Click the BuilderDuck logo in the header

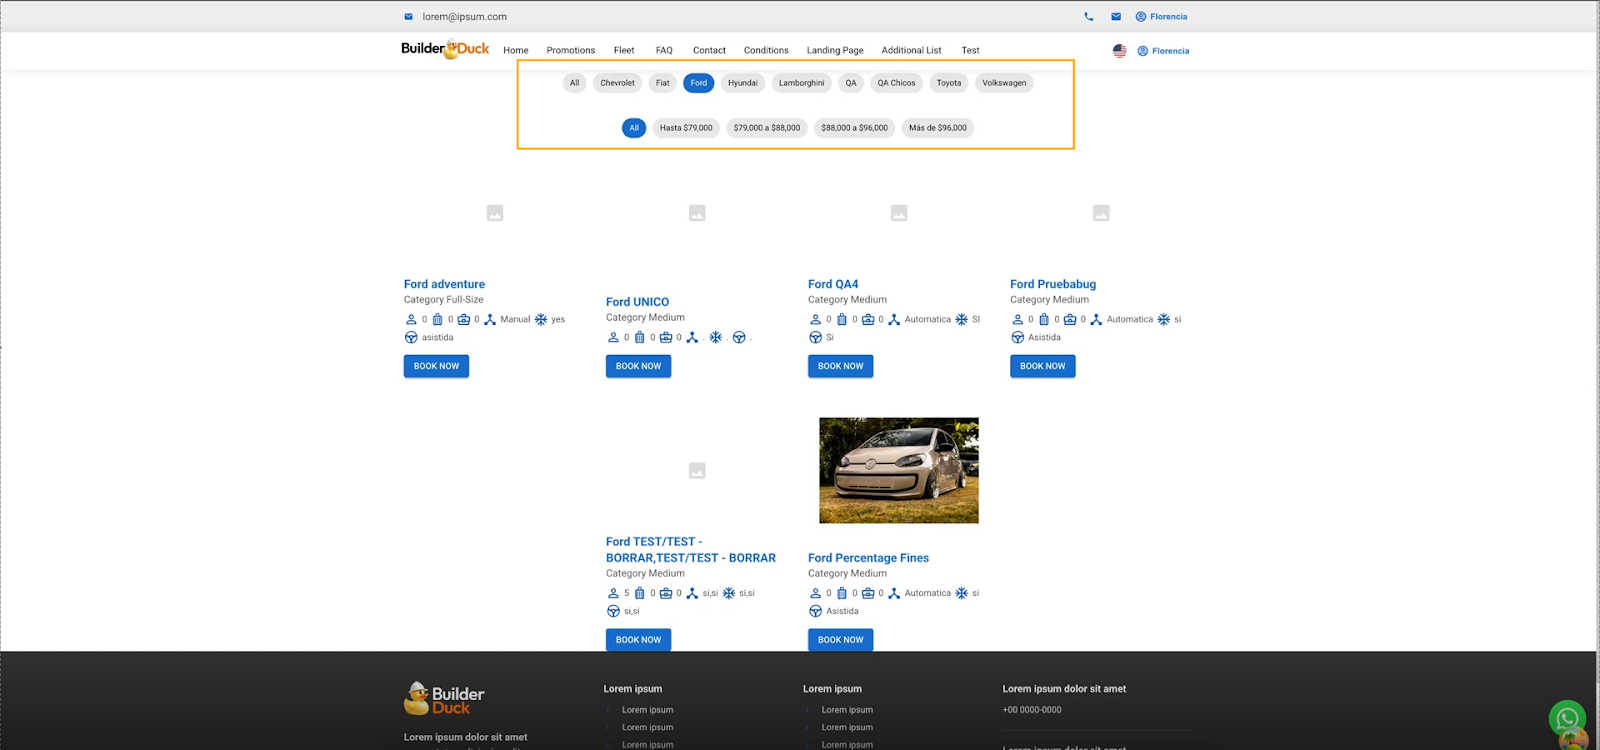pos(445,49)
